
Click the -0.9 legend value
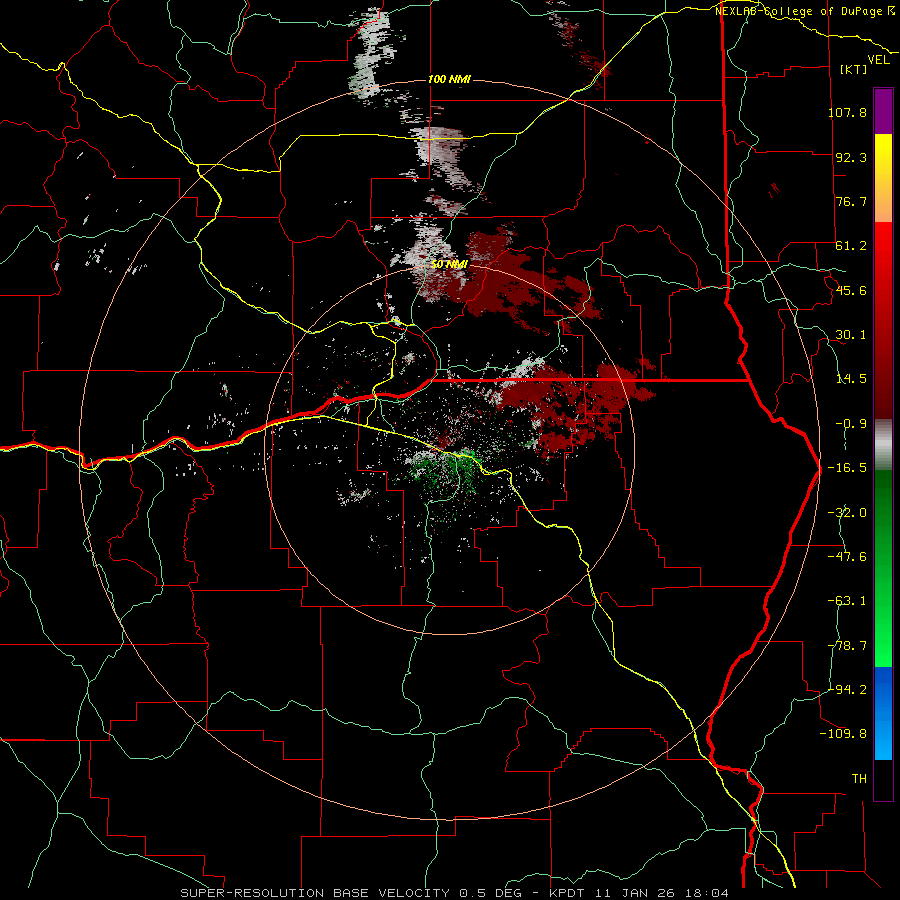(x=851, y=424)
